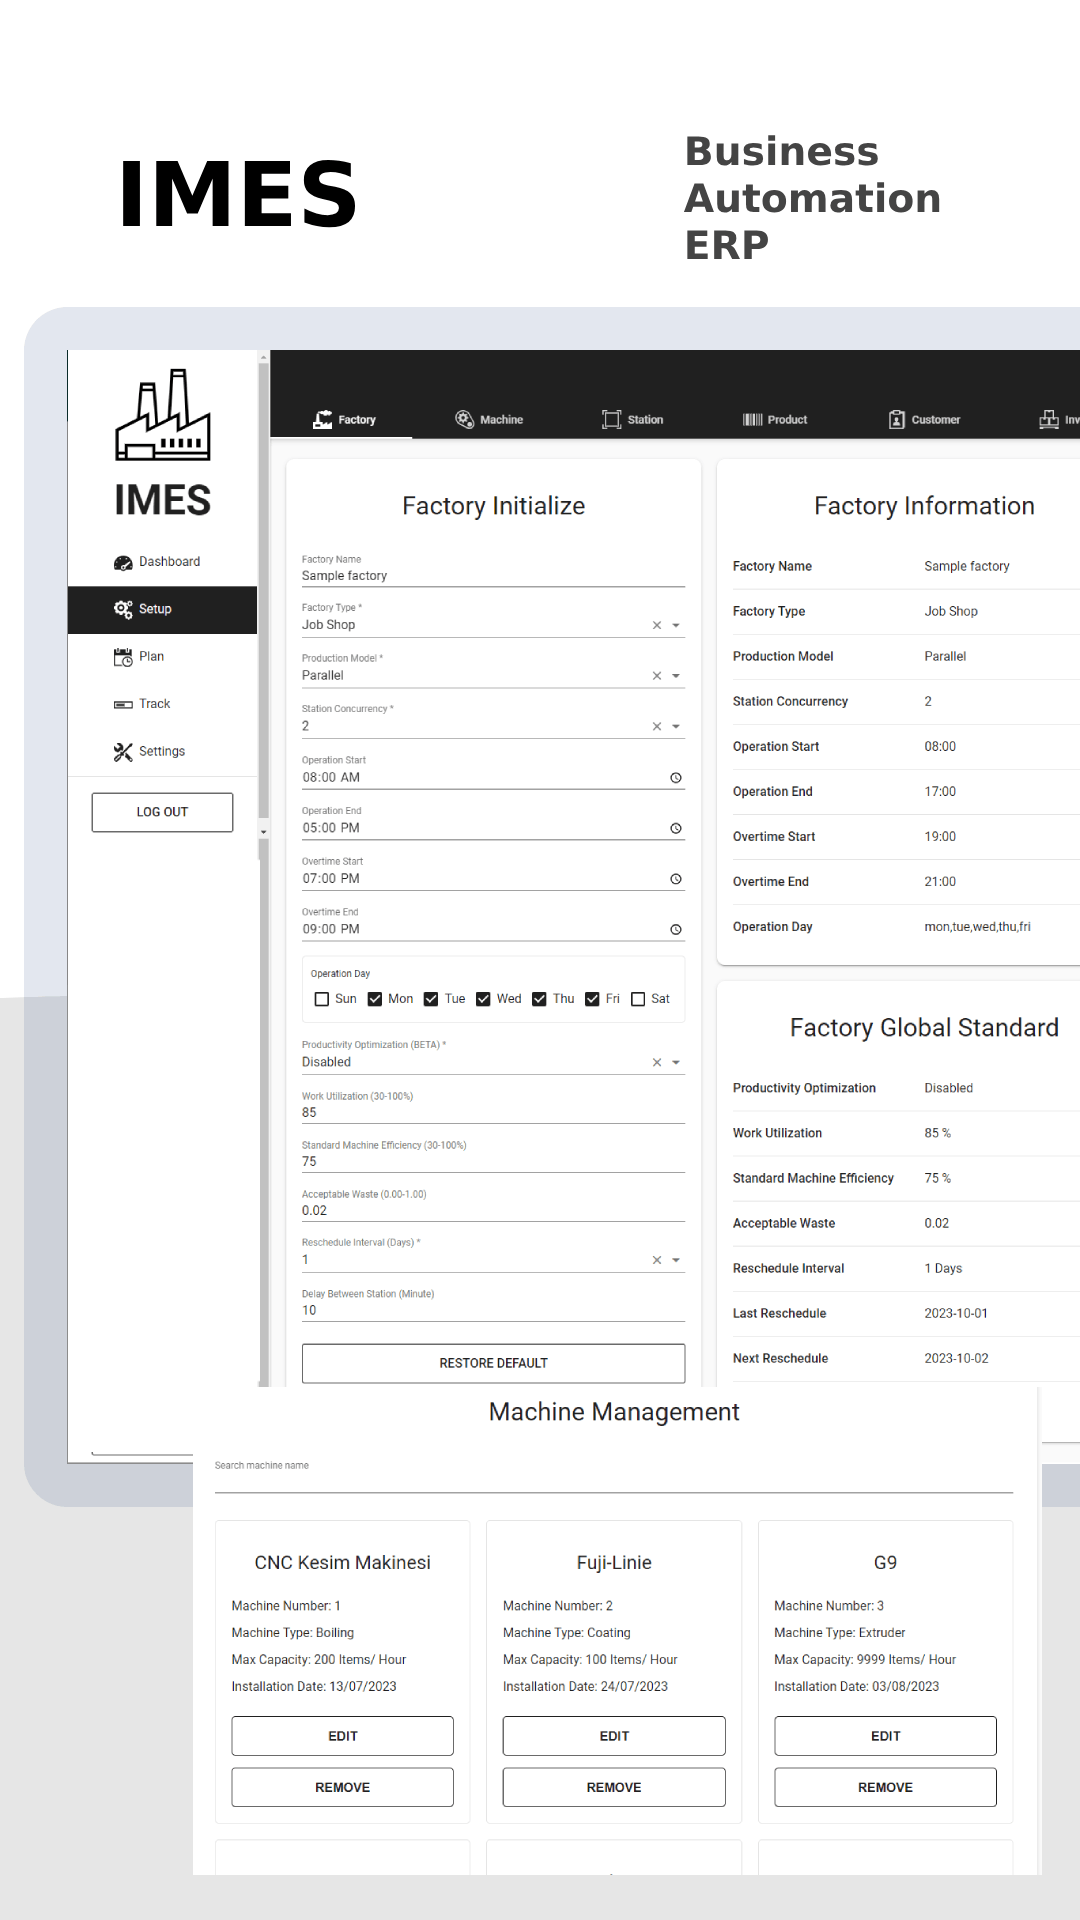1080x1920 pixels.
Task: Toggle the Sat operation day checkbox
Action: 638,999
